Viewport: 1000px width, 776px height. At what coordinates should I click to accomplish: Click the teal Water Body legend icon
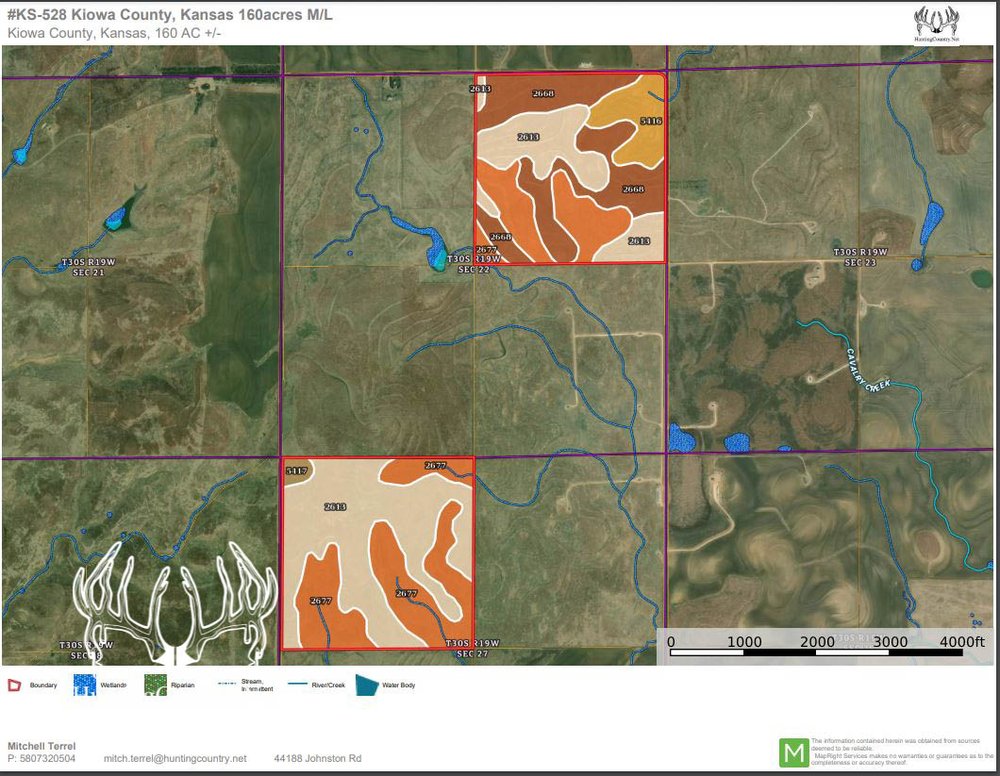[367, 685]
